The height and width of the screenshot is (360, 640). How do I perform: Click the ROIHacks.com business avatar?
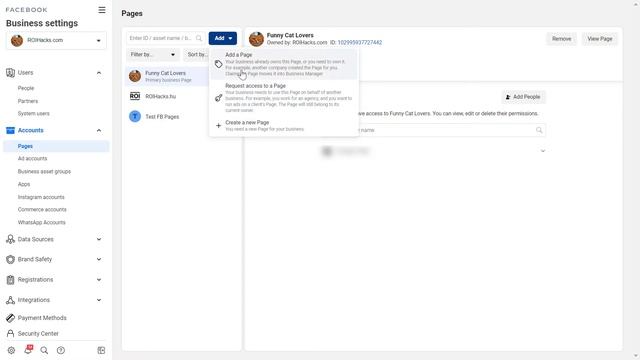click(17, 40)
